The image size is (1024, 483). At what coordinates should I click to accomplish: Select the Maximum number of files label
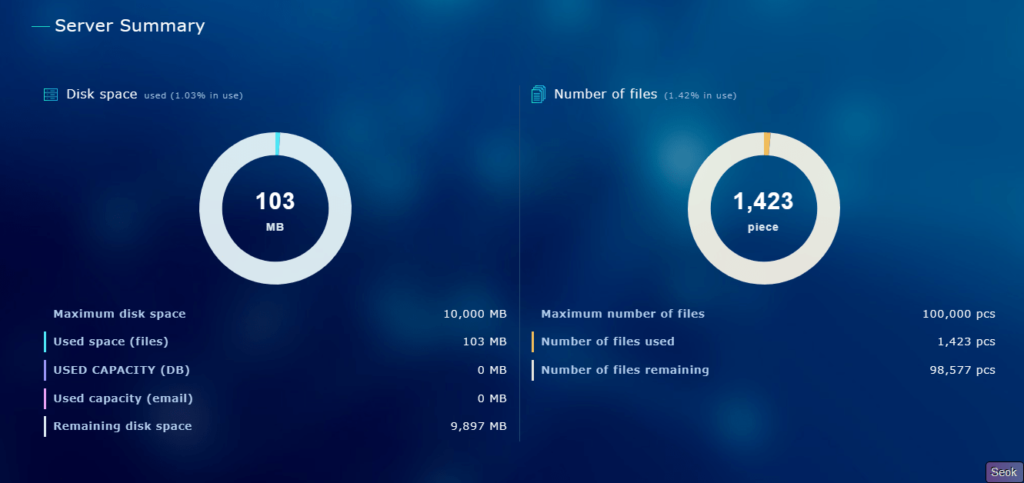tap(622, 314)
